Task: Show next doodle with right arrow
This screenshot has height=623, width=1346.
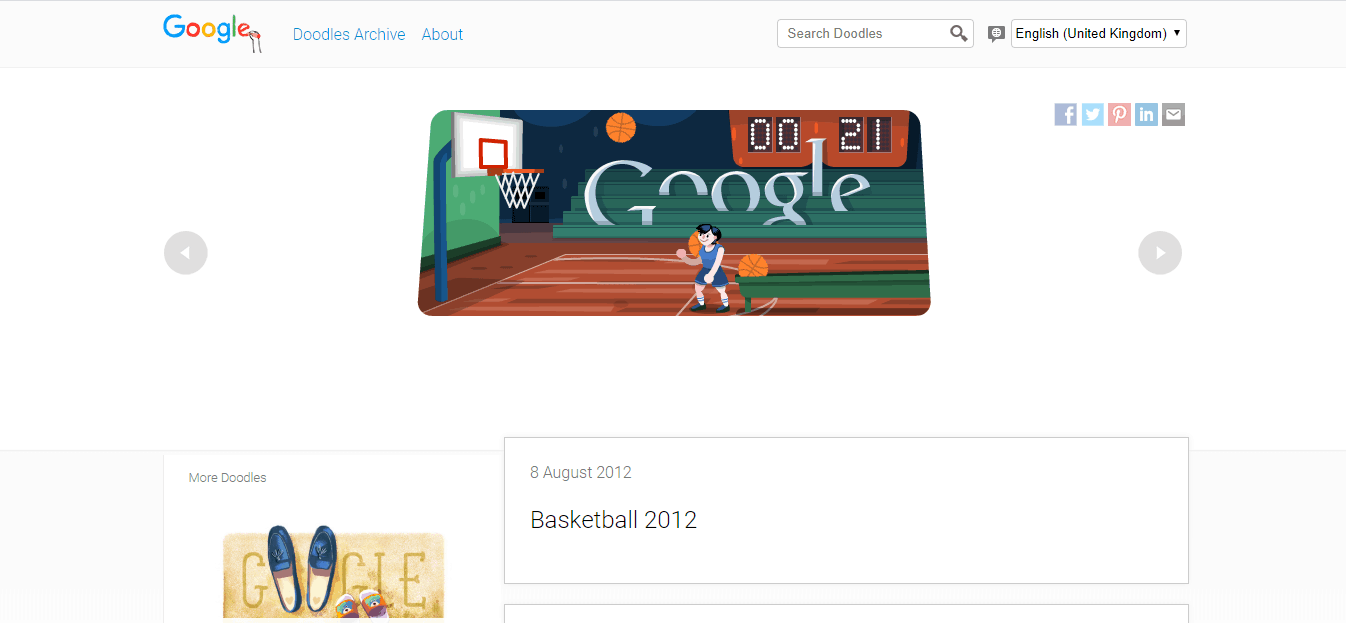Action: click(1160, 253)
